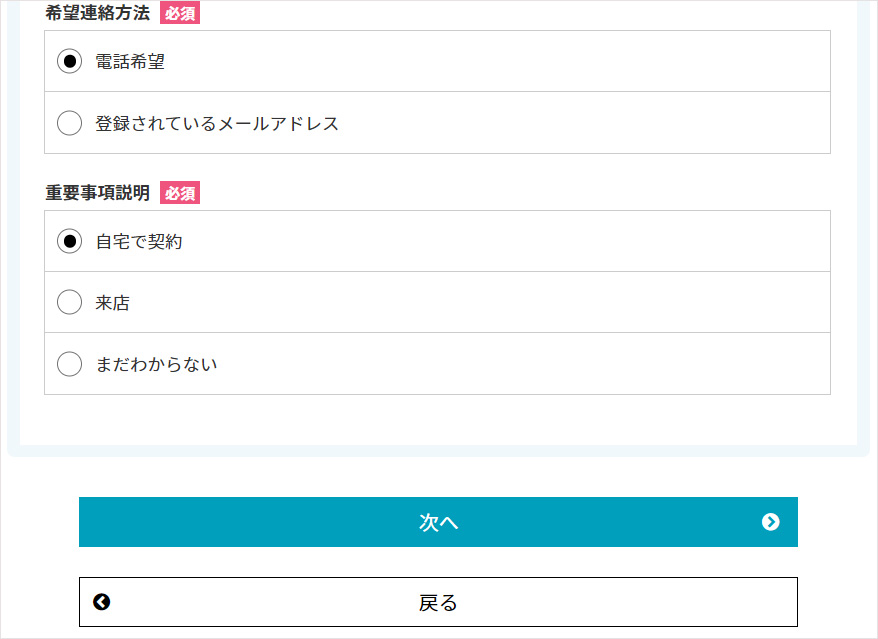Click the 自宅で契約 label text
878x639 pixels.
(x=139, y=242)
